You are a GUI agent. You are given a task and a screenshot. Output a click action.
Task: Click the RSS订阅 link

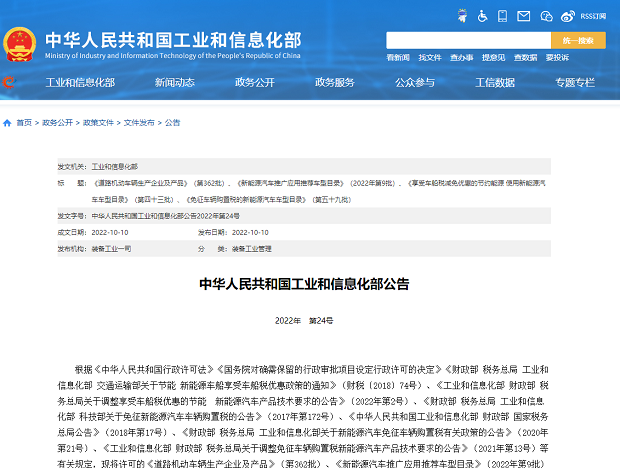click(x=593, y=16)
